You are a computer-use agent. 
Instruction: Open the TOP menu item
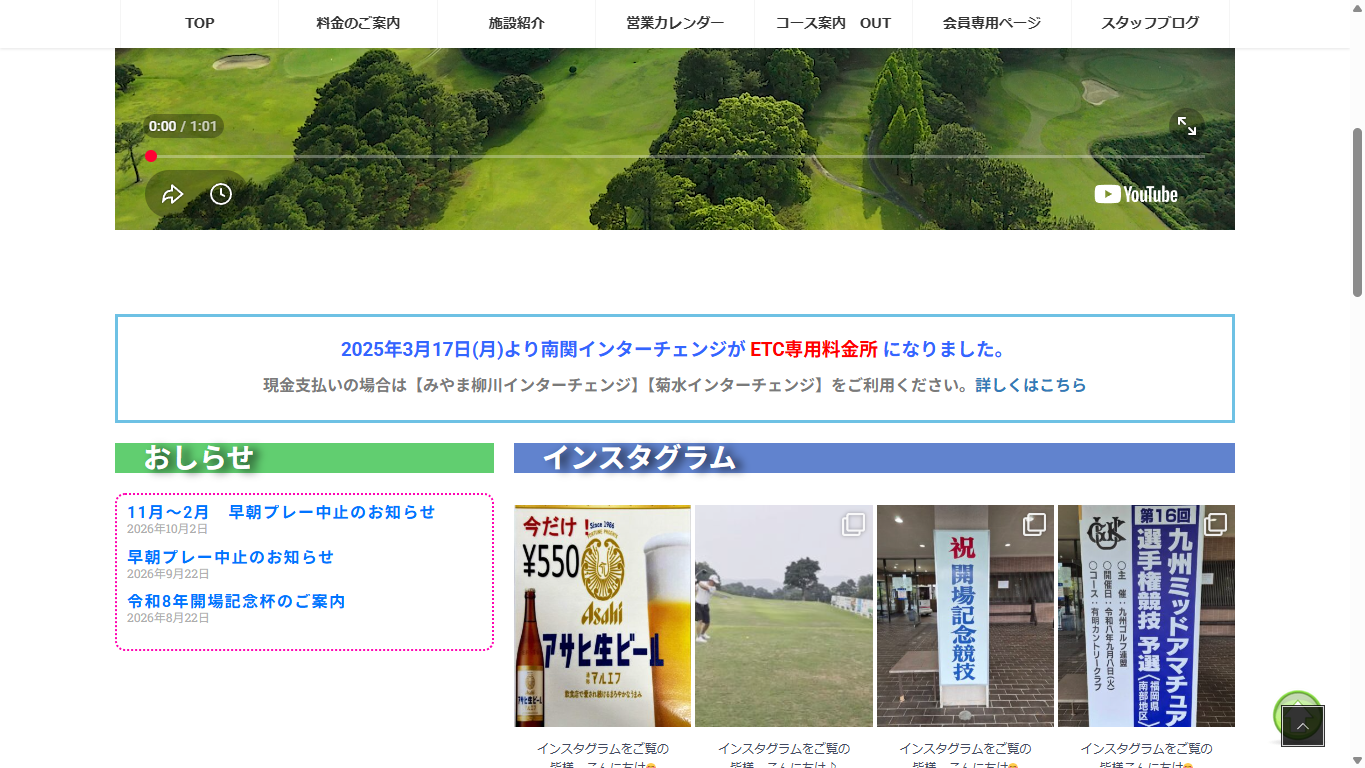pyautogui.click(x=200, y=23)
